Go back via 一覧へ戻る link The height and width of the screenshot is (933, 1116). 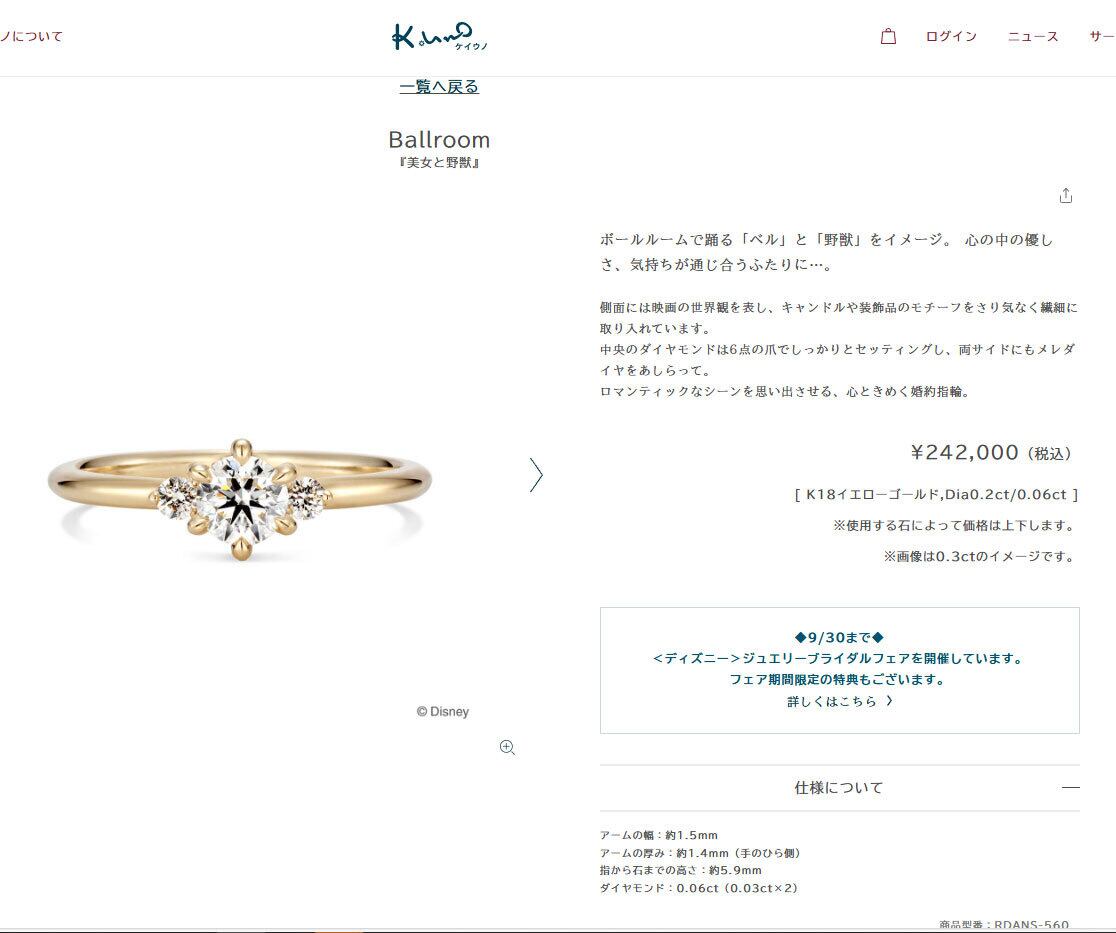coord(439,87)
